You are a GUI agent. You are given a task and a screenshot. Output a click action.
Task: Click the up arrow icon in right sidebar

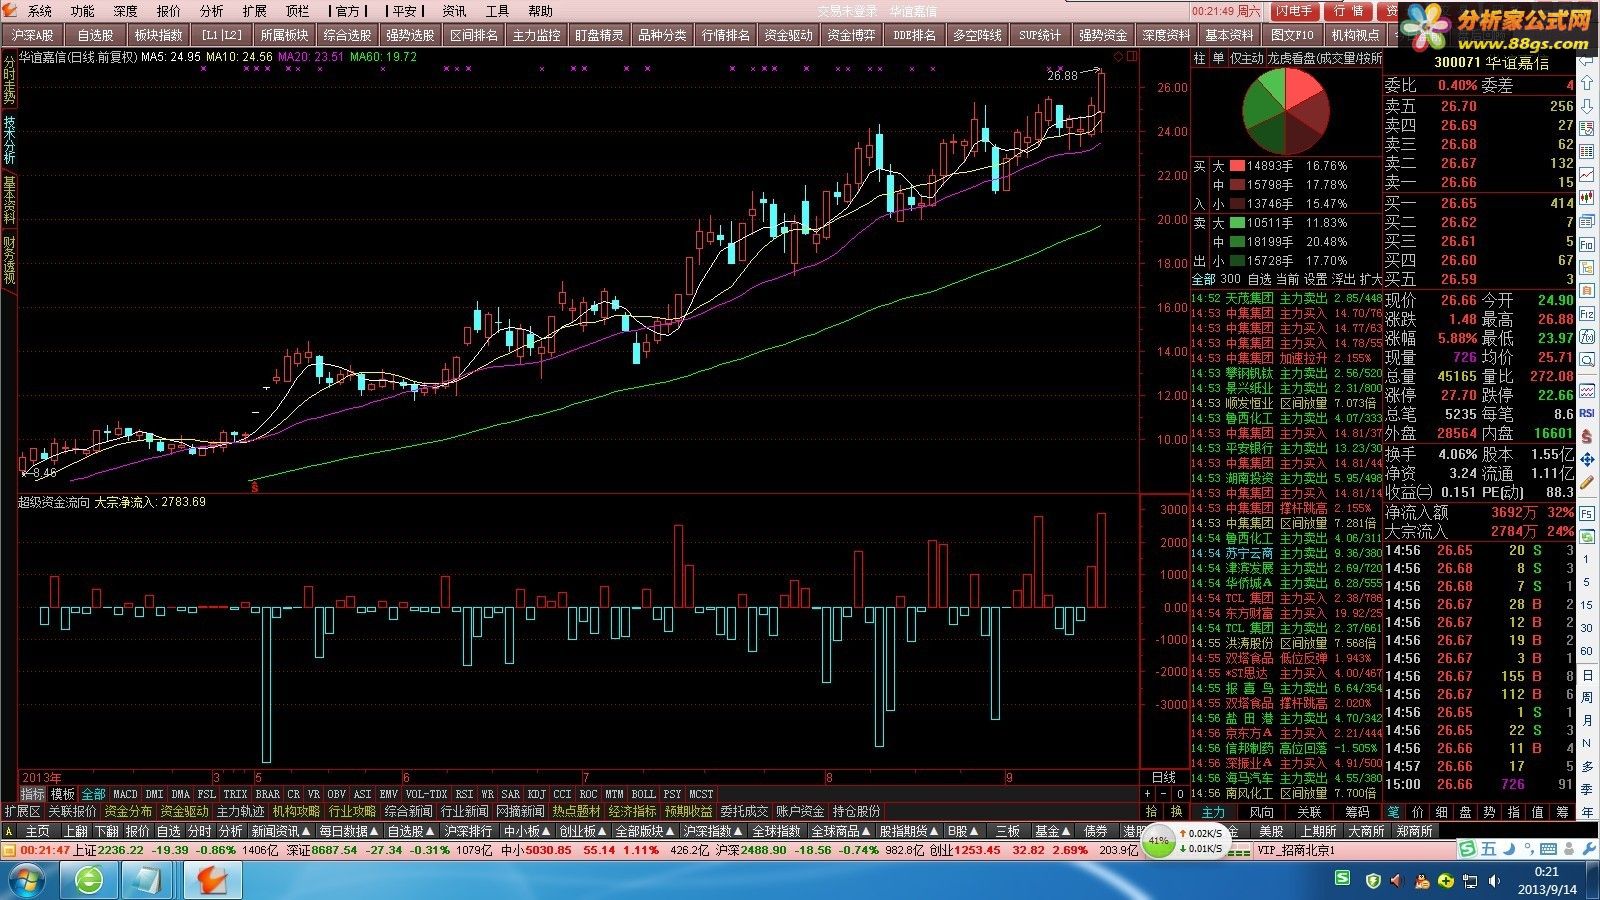click(x=1587, y=82)
